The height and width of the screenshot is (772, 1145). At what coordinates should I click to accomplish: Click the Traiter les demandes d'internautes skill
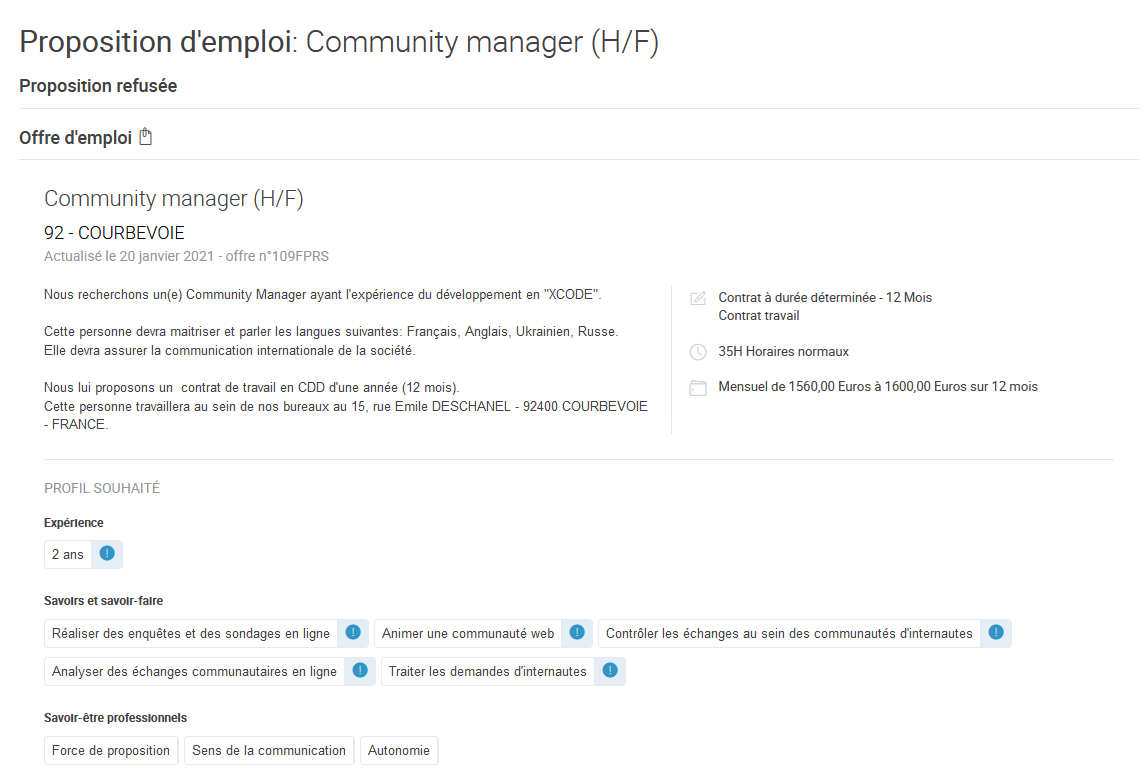coord(488,671)
